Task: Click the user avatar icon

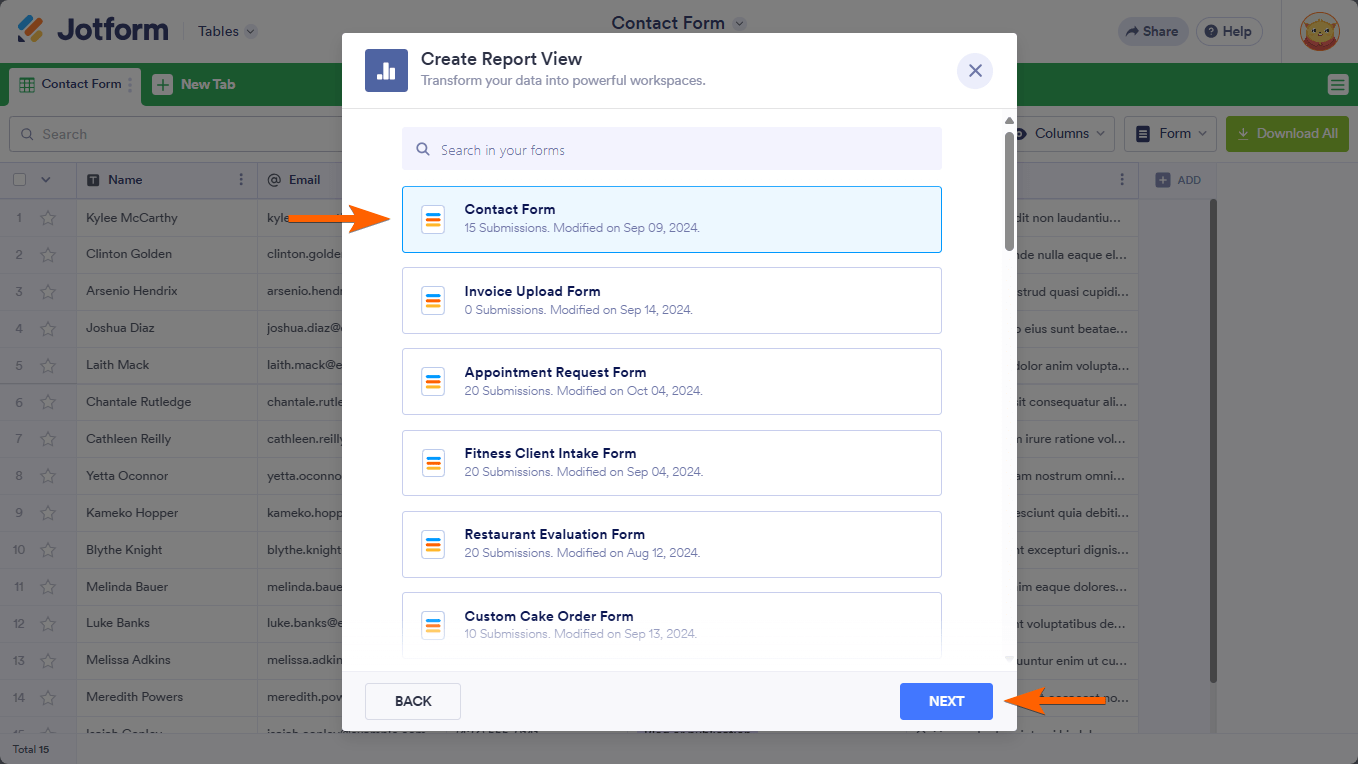Action: pyautogui.click(x=1319, y=32)
